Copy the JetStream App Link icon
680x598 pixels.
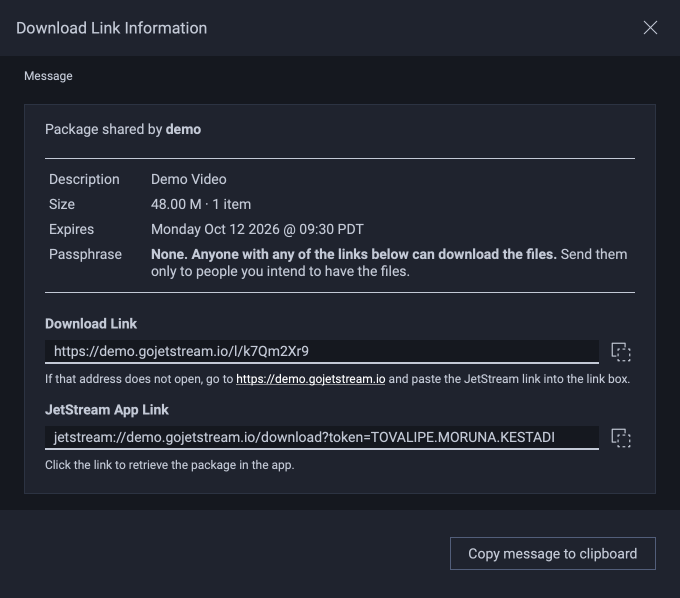point(621,438)
